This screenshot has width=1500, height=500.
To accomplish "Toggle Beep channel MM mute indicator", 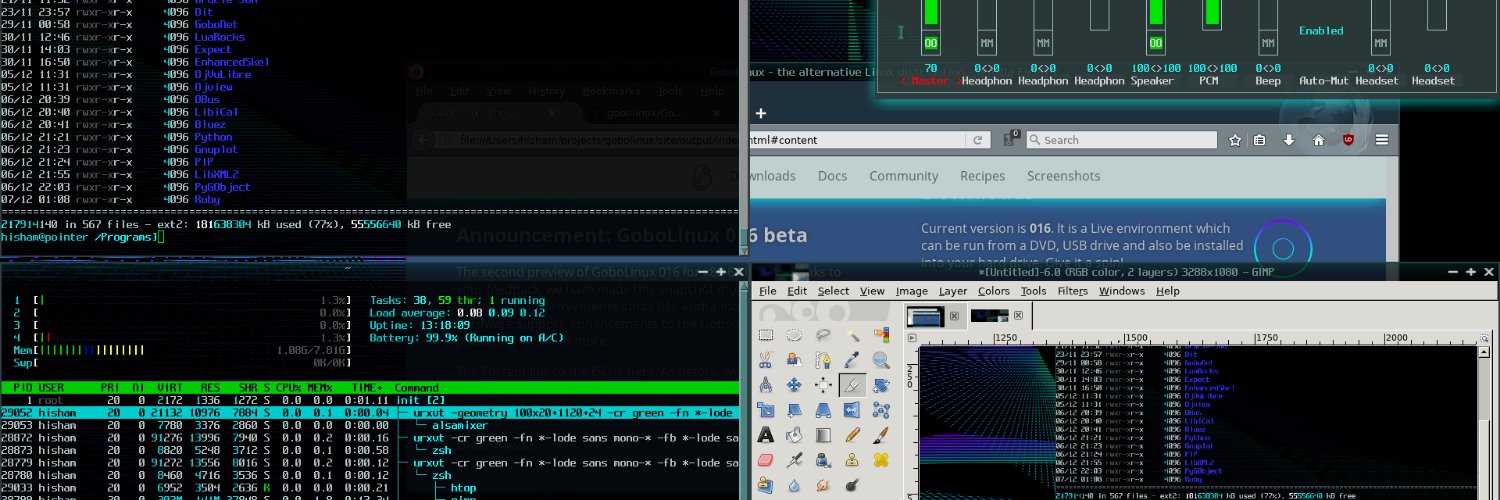I will tap(1268, 44).
